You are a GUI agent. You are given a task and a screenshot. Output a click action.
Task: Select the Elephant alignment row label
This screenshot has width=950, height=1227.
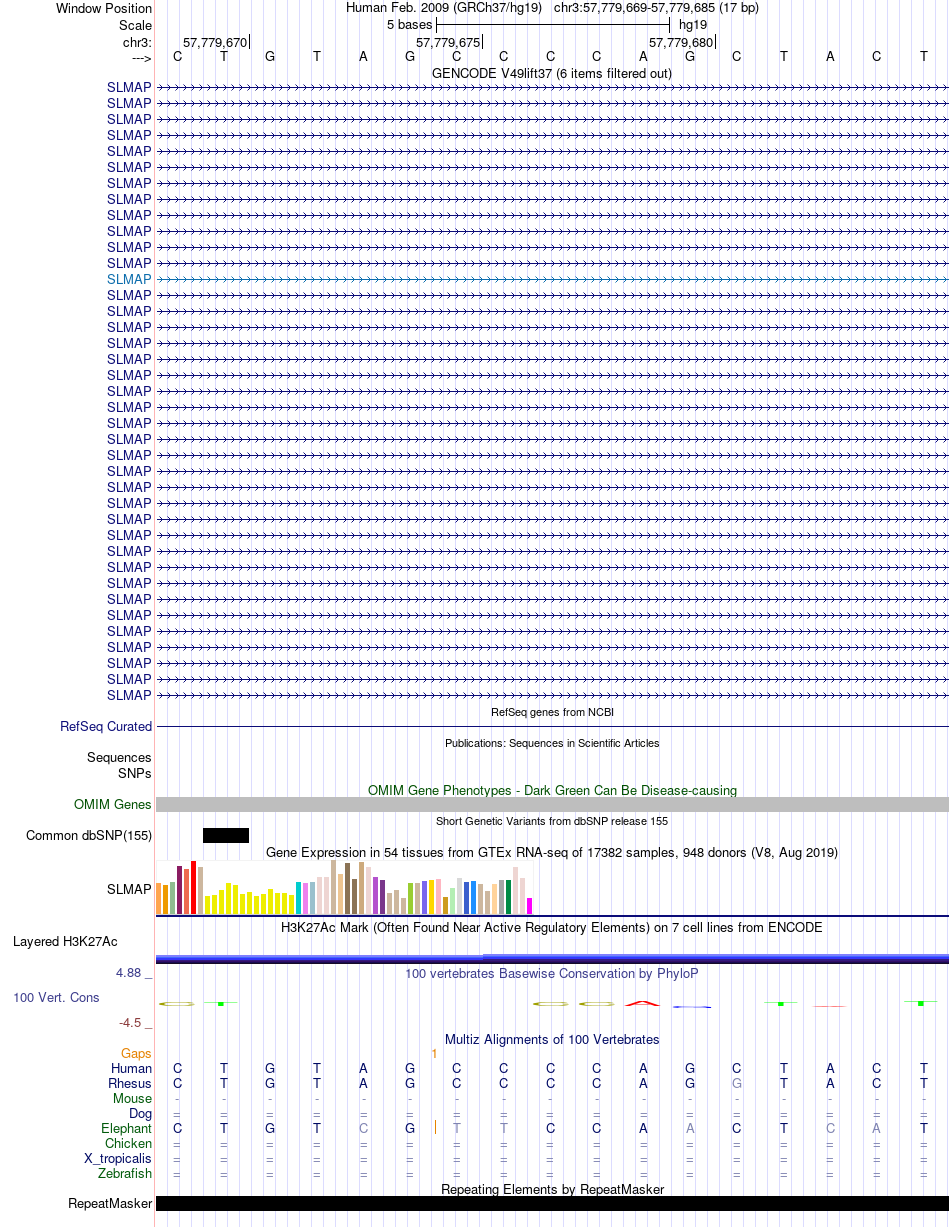pyautogui.click(x=126, y=1128)
